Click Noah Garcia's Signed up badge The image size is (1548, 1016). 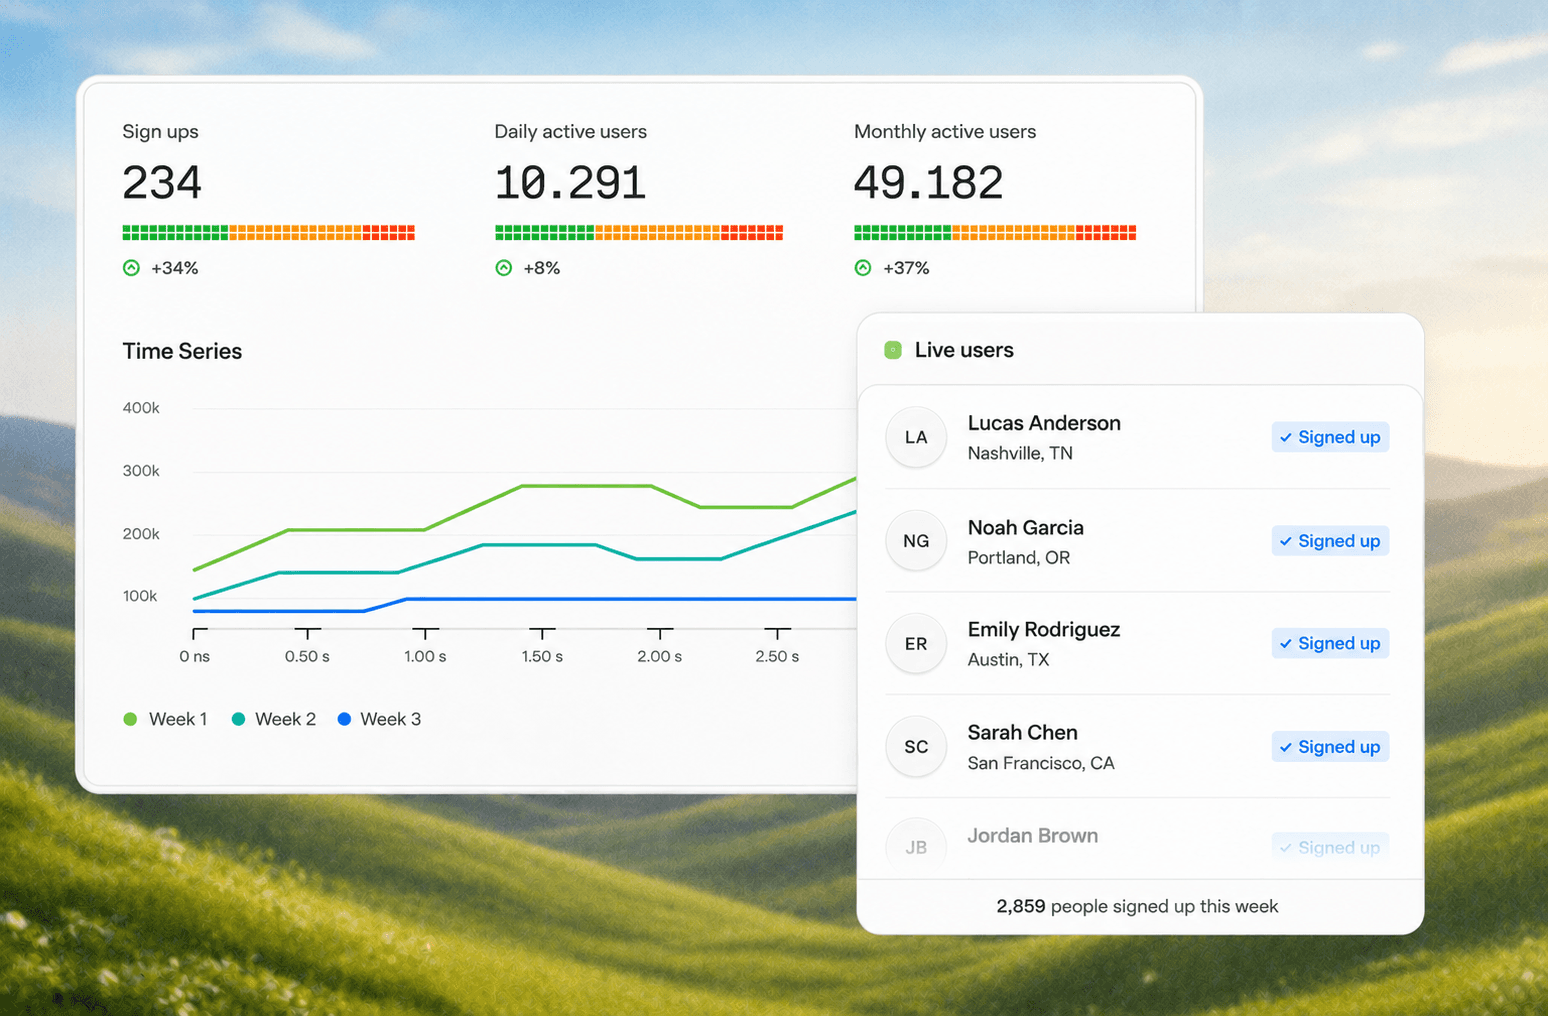(x=1330, y=541)
